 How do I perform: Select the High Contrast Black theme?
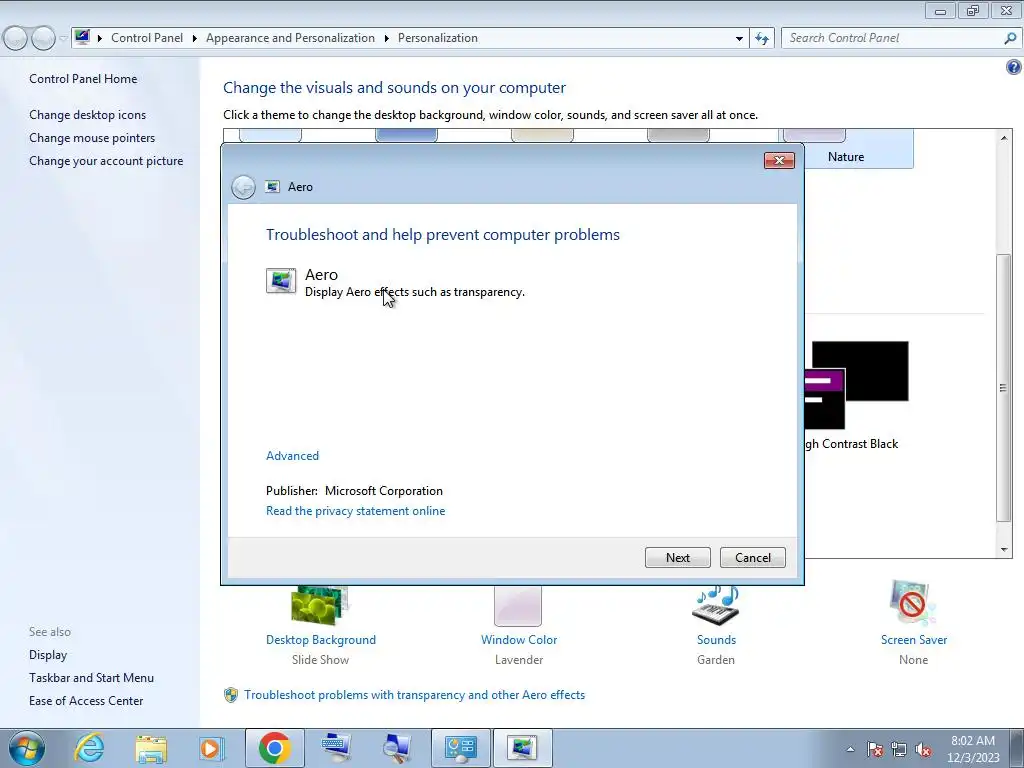tap(856, 395)
